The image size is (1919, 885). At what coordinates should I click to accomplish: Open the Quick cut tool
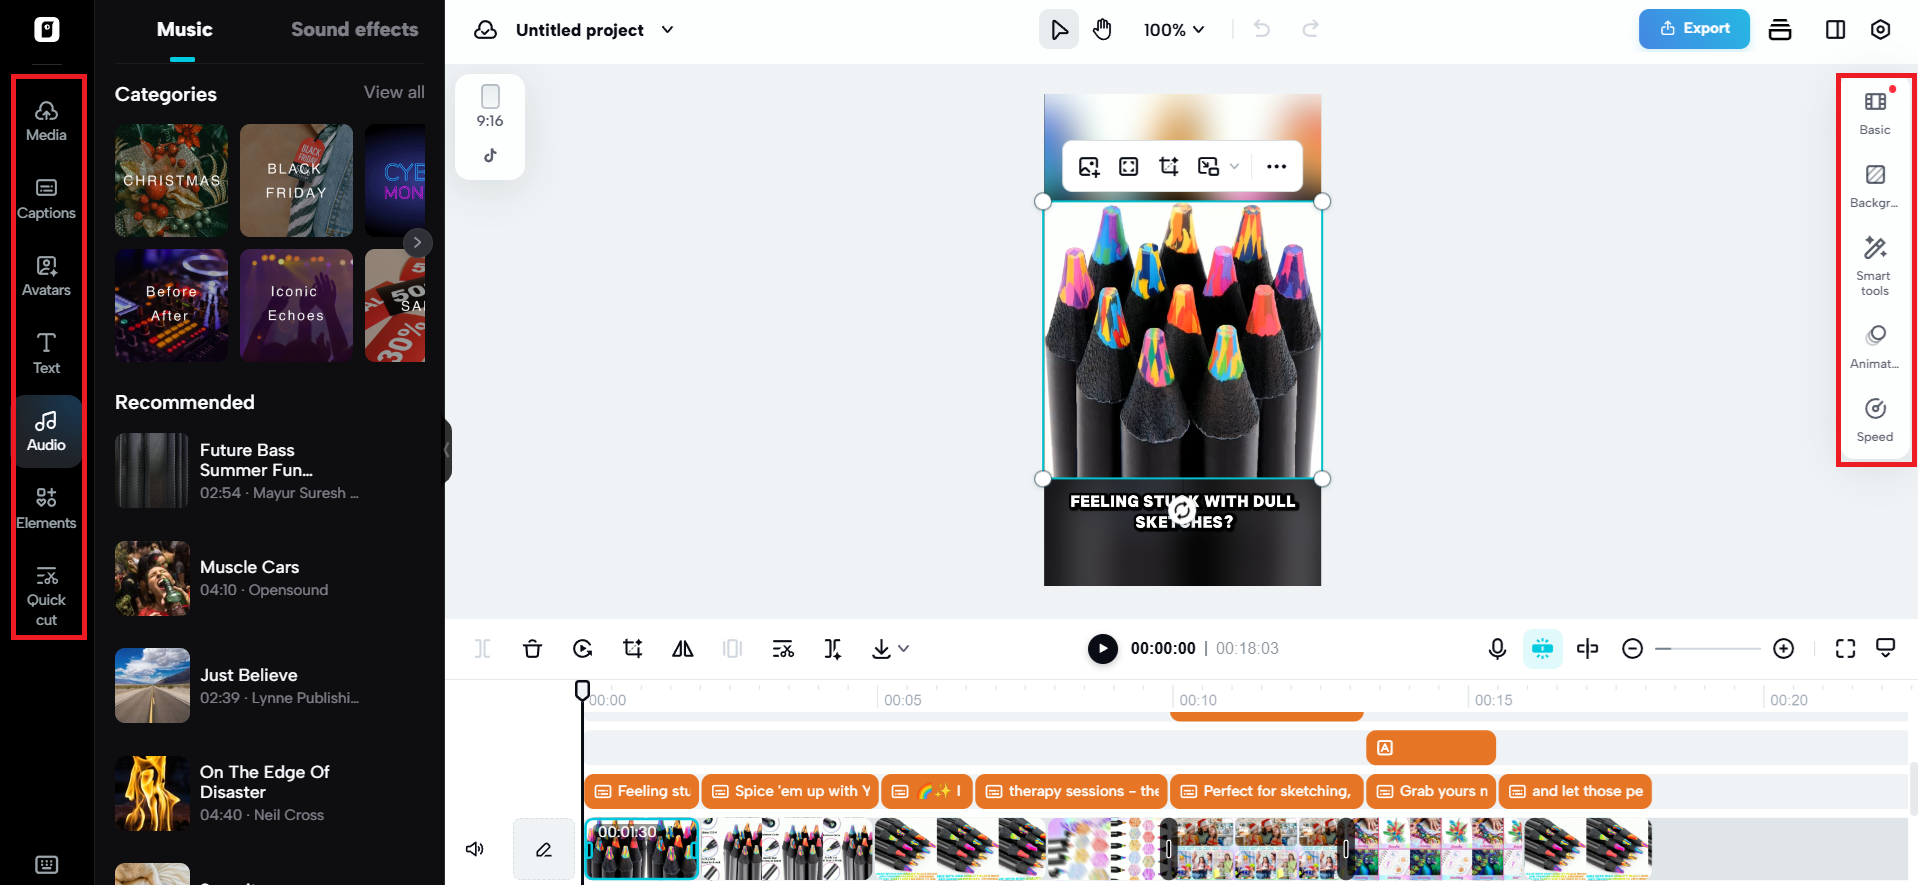(x=46, y=596)
